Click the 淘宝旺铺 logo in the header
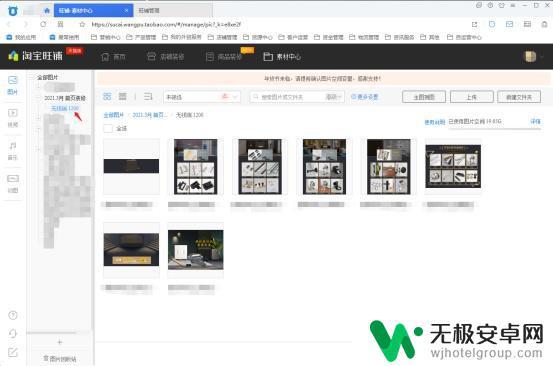 coord(35,56)
